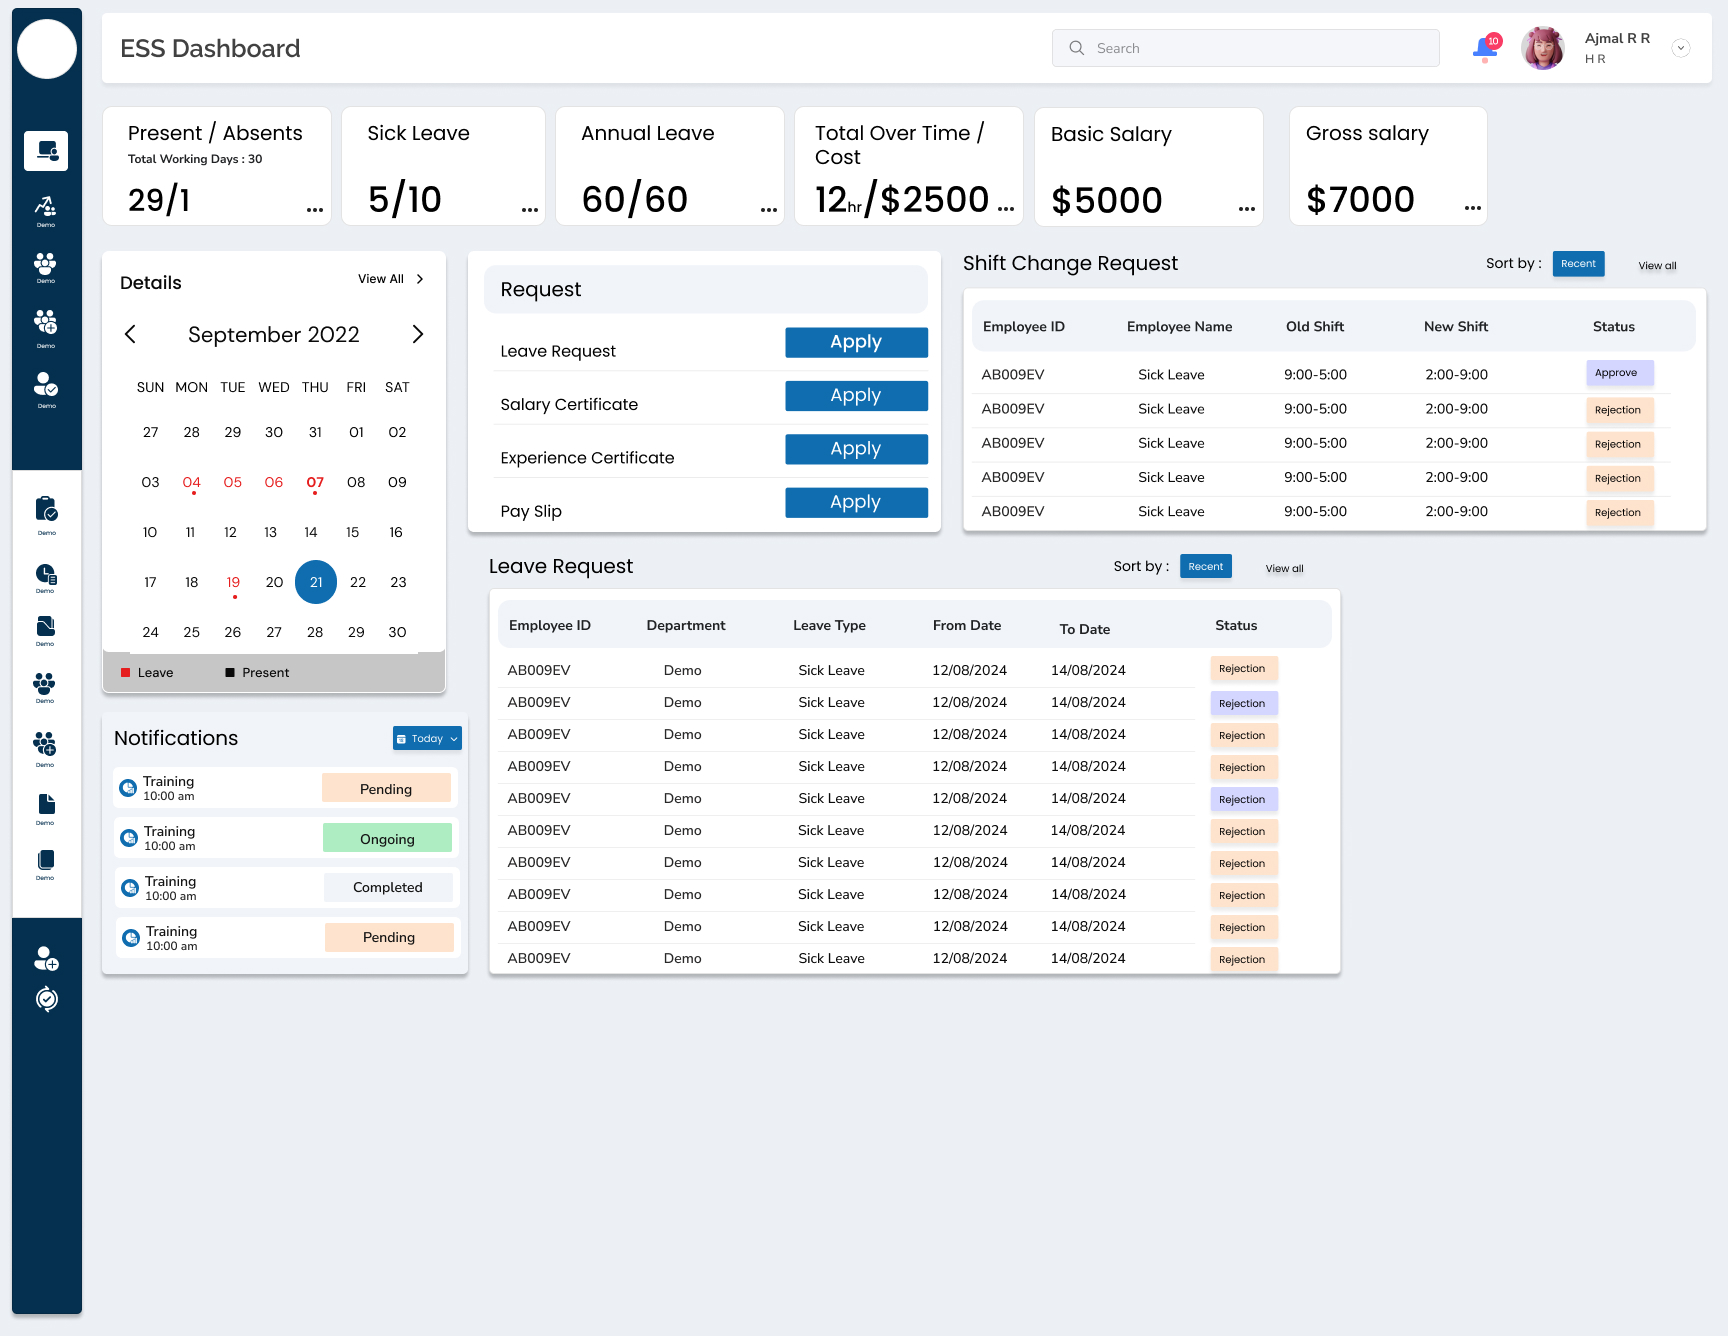This screenshot has height=1336, width=1728.
Task: Click the circular refresh checkmark sidebar icon
Action: [x=46, y=999]
